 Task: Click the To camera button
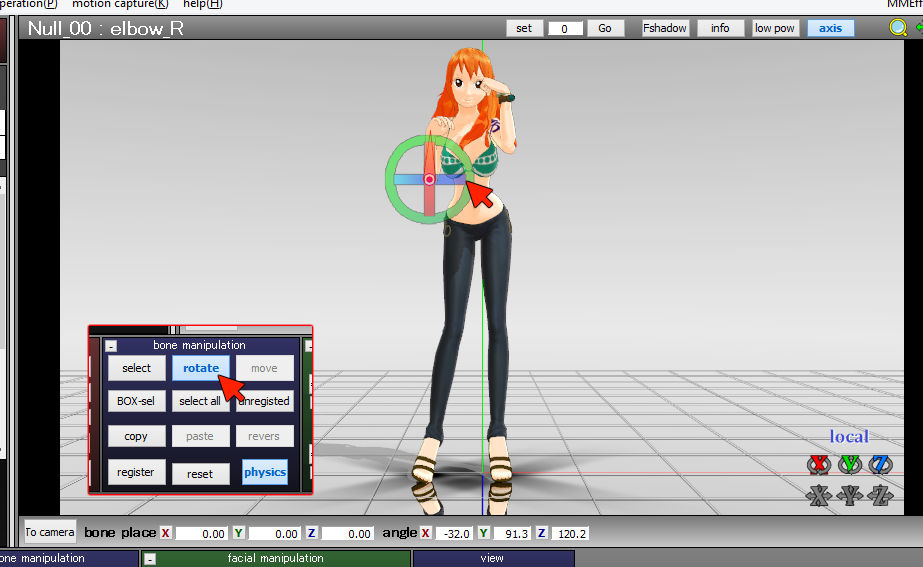pos(50,532)
